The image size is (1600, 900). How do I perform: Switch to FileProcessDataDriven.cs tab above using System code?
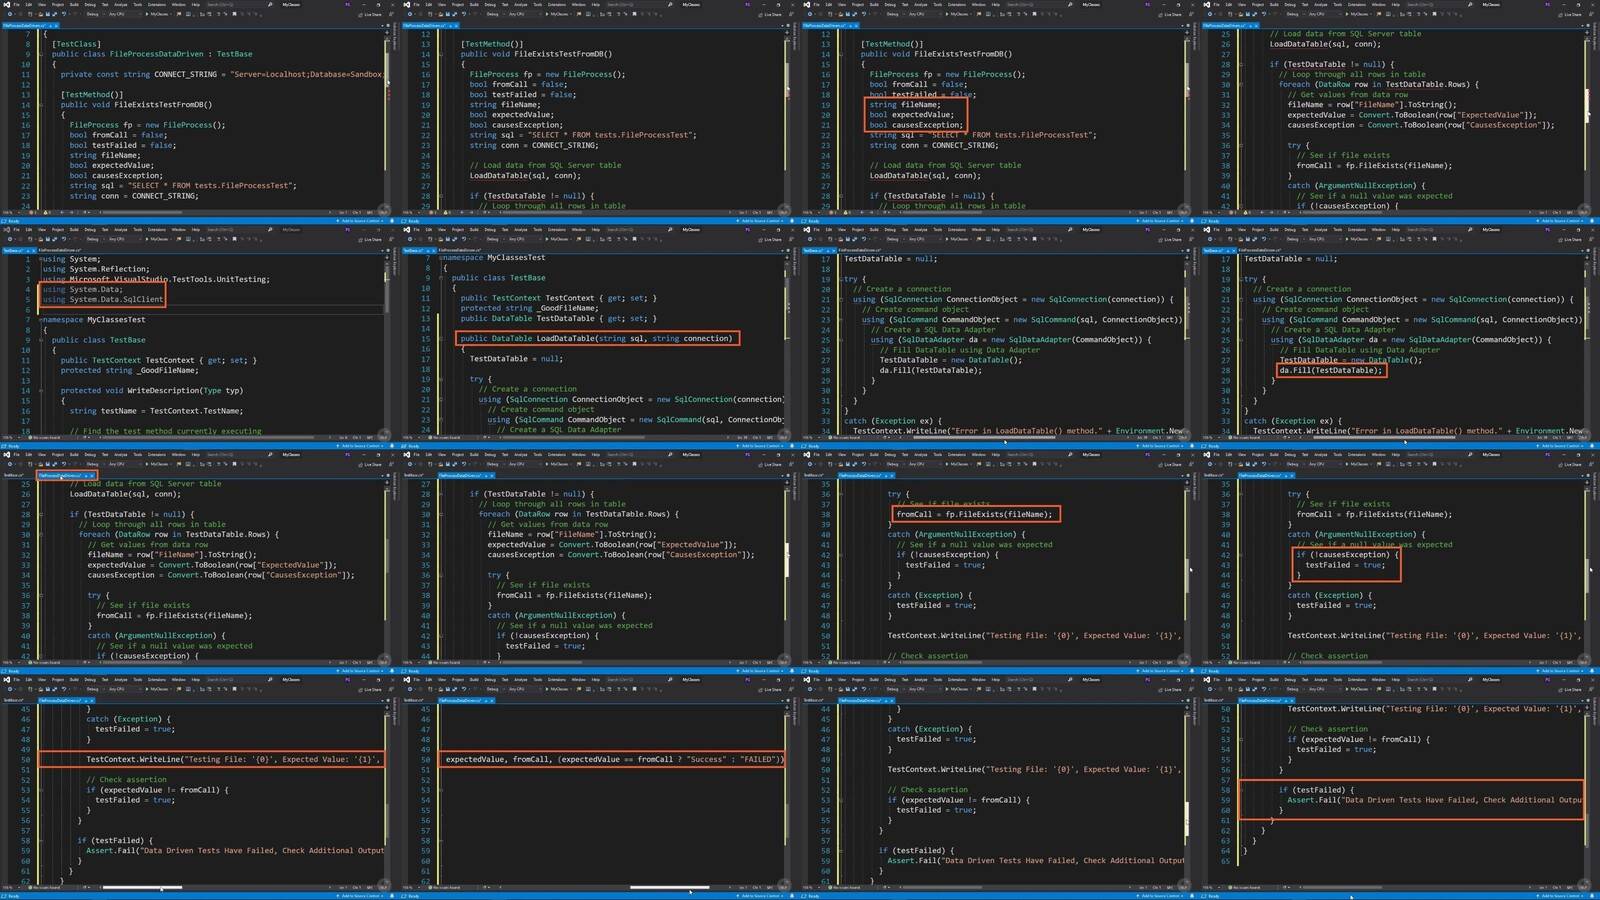pyautogui.click(x=58, y=251)
